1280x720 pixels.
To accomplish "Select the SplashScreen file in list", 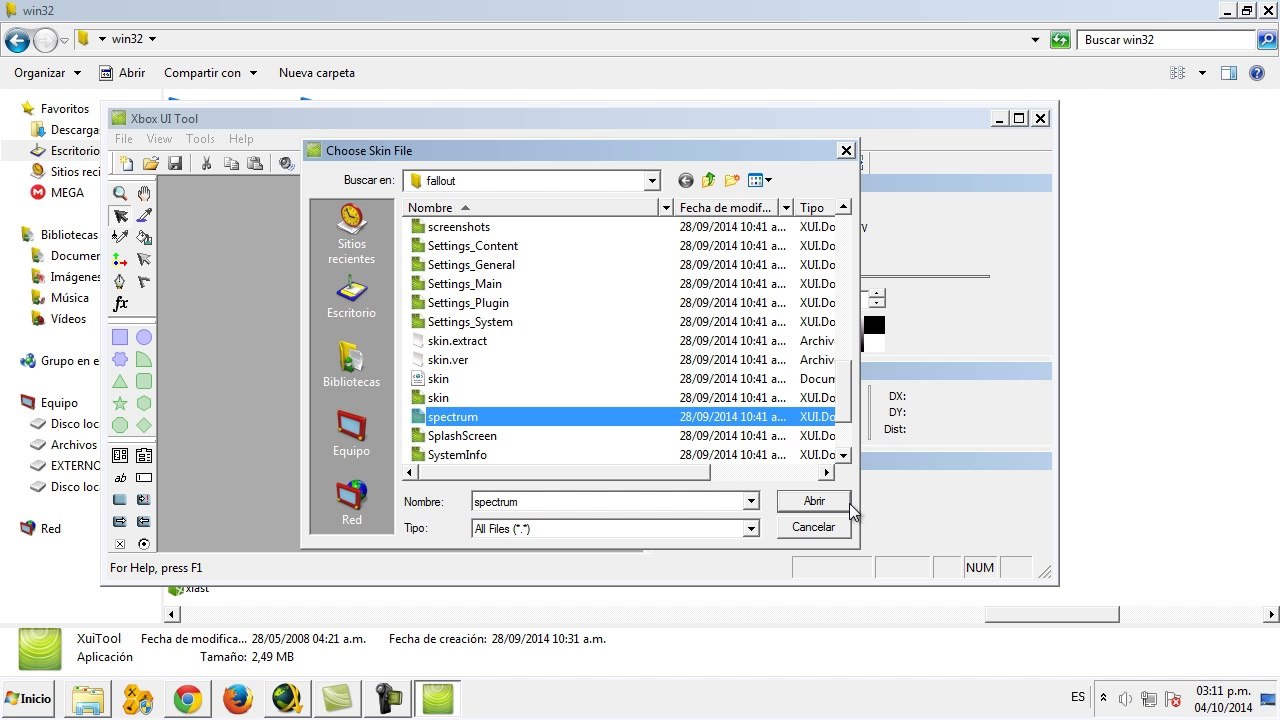I will tap(462, 436).
